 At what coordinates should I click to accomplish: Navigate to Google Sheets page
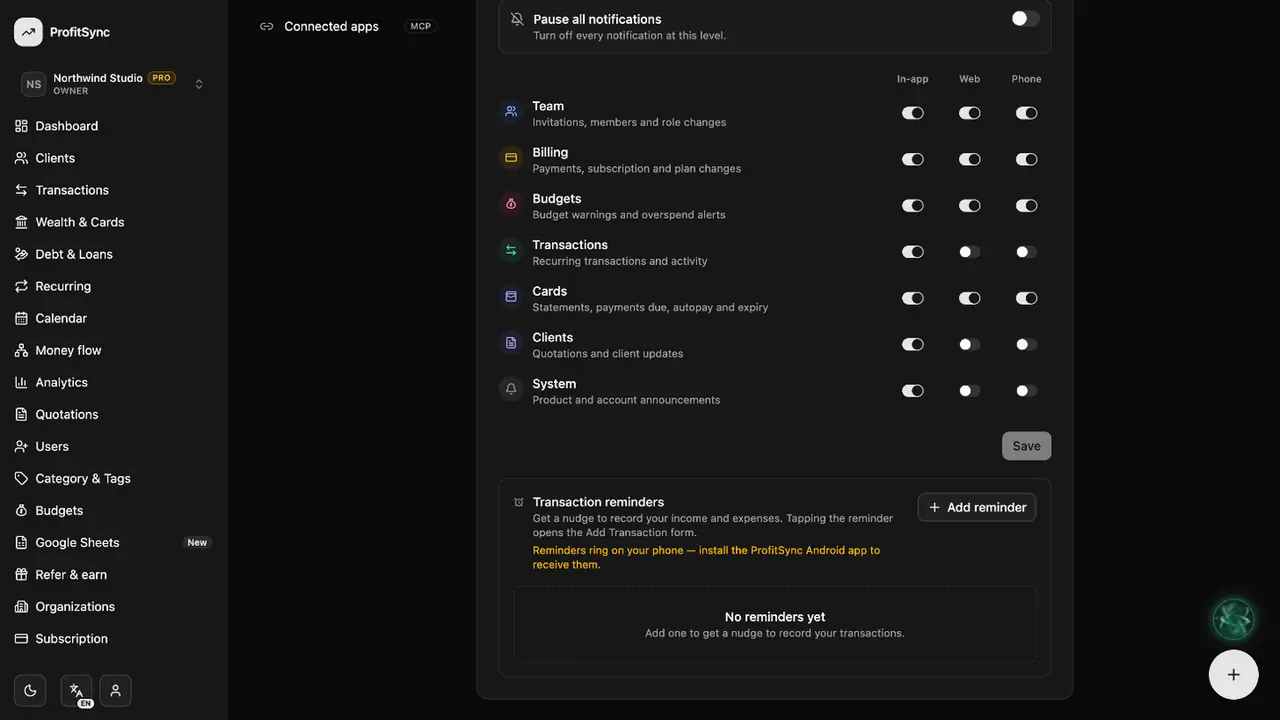coord(114,542)
